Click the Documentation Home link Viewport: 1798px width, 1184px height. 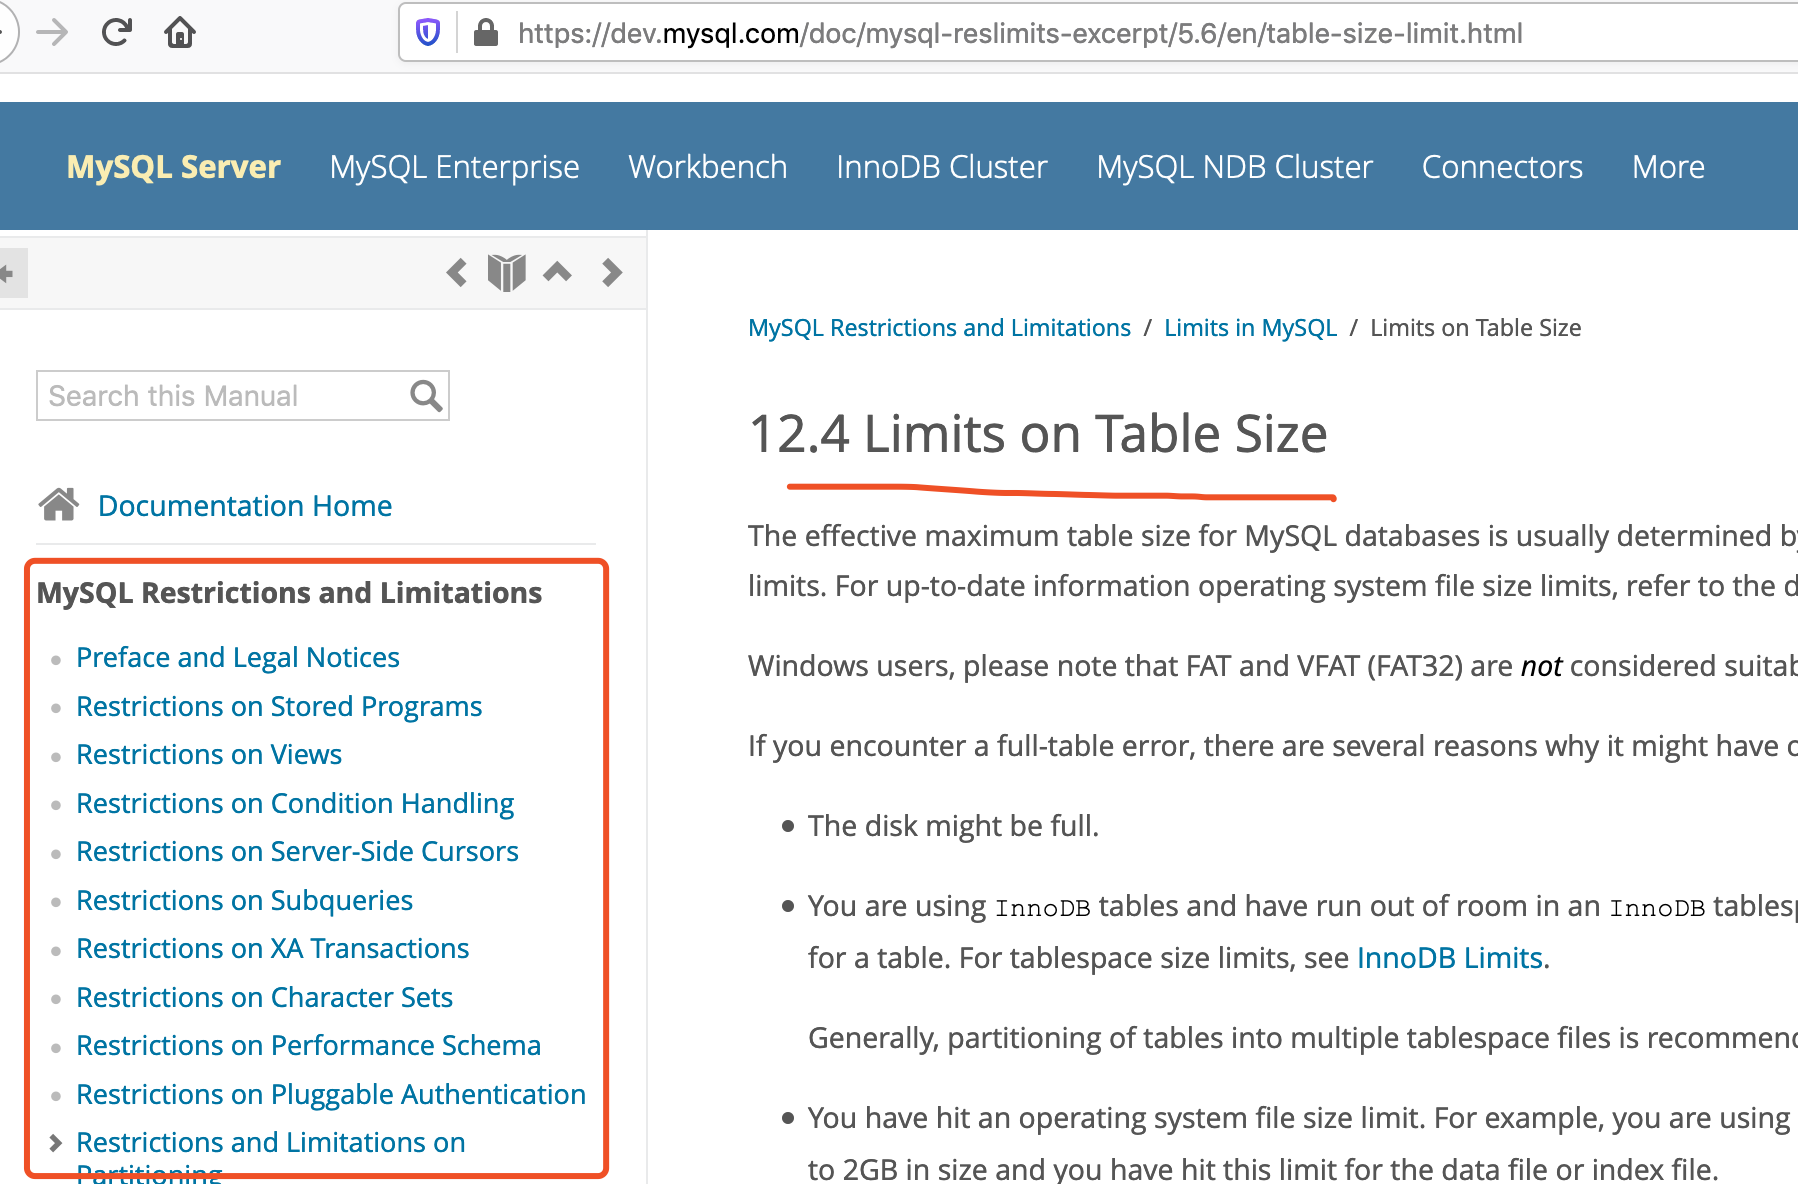[x=245, y=505]
